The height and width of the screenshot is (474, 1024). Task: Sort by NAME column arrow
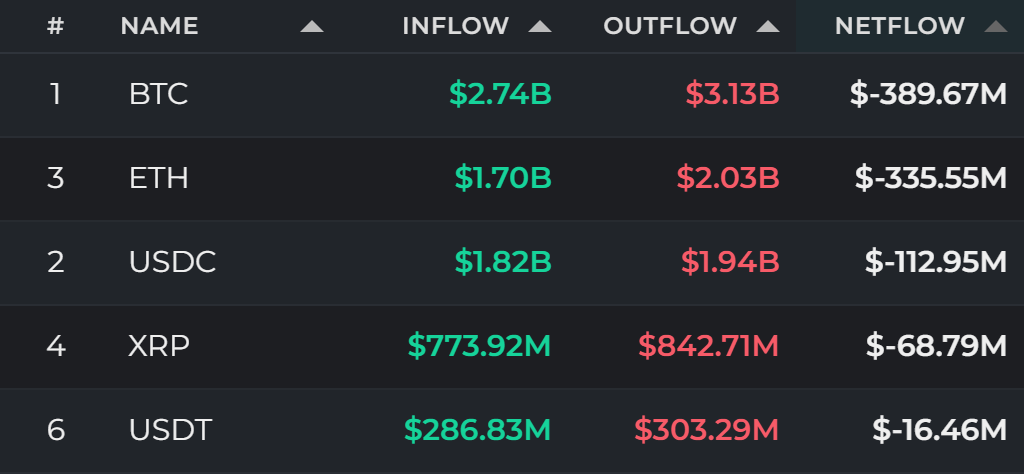tap(312, 27)
